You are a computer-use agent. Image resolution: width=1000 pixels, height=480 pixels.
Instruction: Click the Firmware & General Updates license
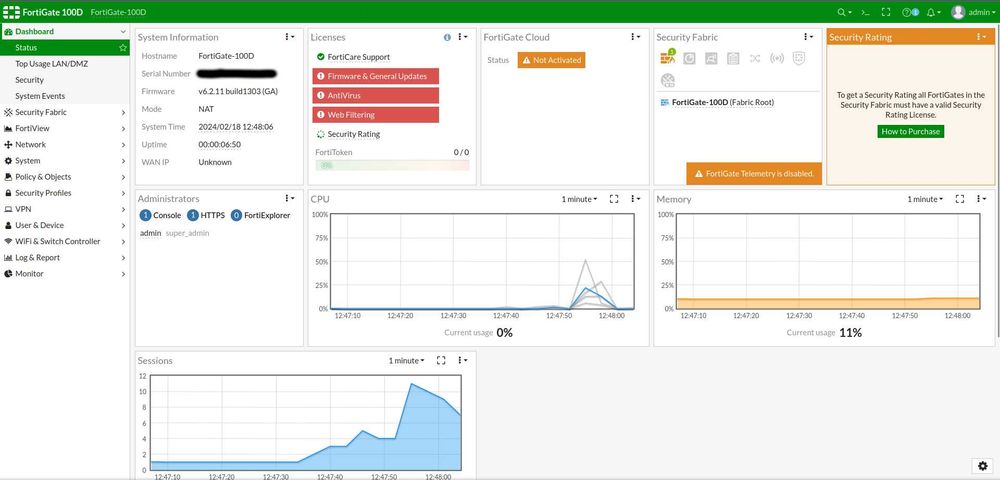click(x=376, y=76)
